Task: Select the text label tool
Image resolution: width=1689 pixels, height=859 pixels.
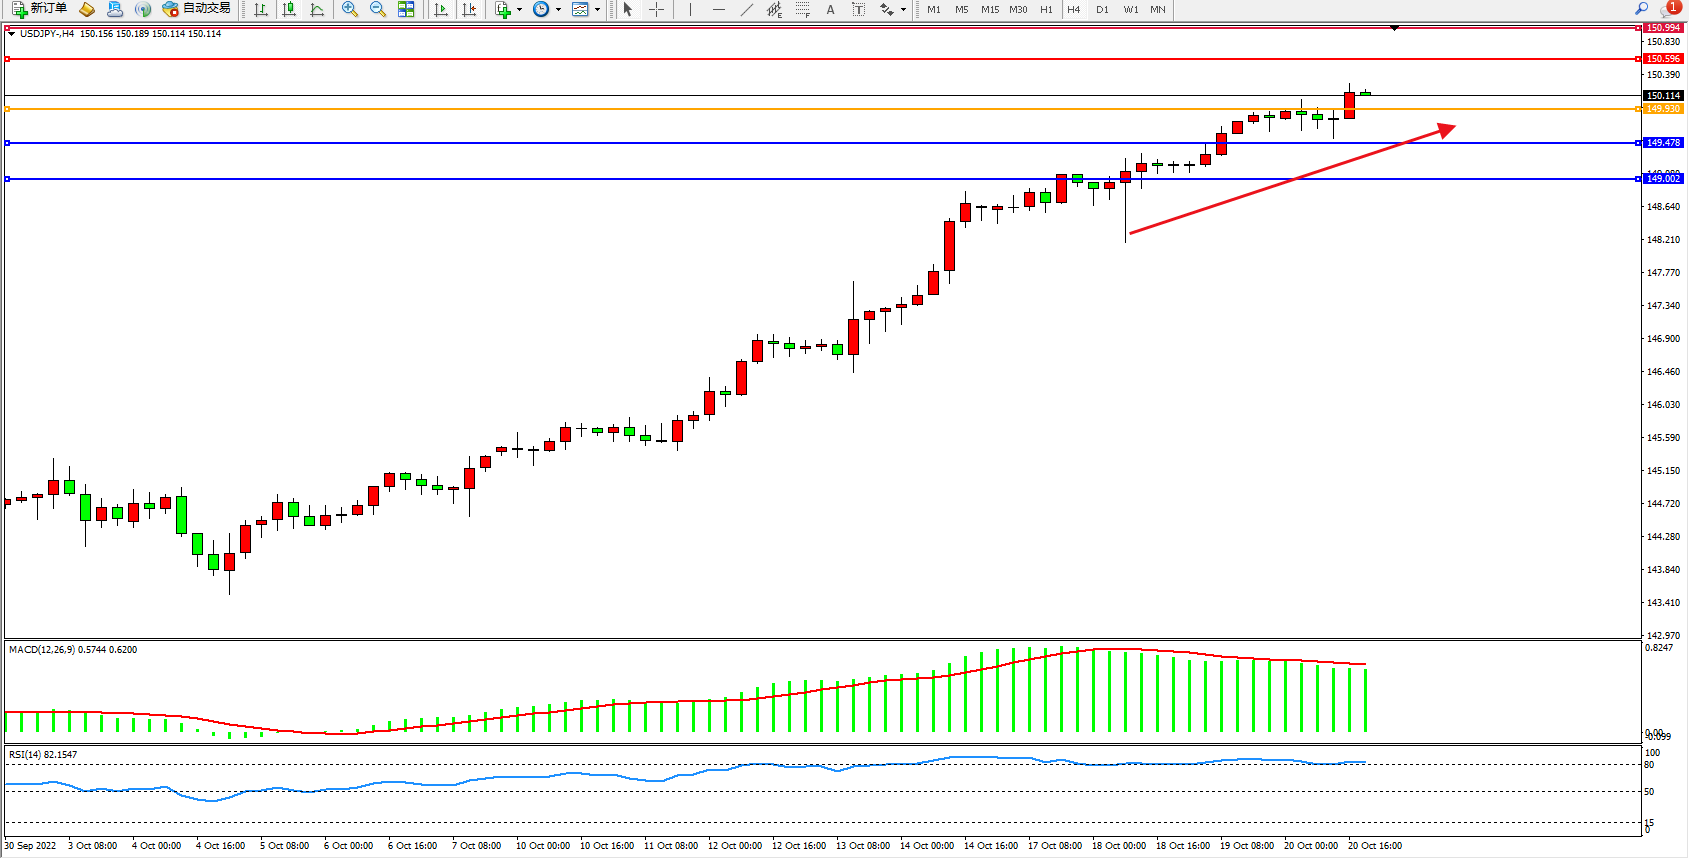Action: [830, 9]
